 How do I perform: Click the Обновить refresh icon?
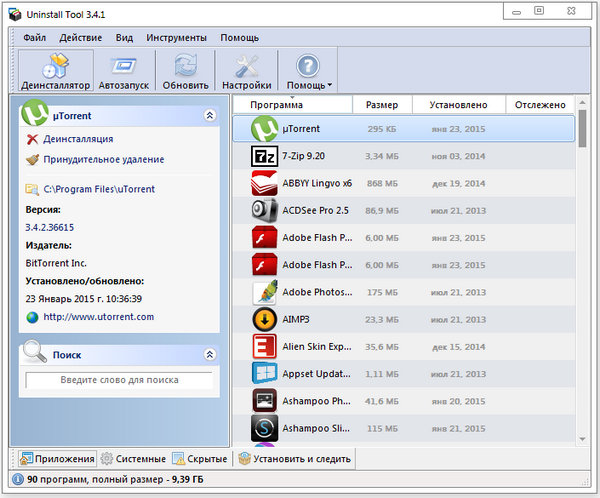184,72
